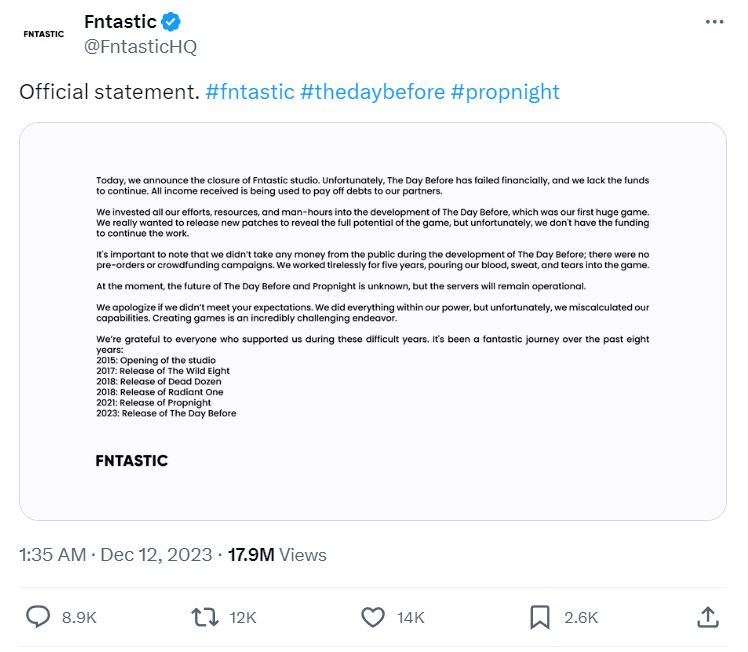Repost the tweet via retweet icon
Viewport: 748px width, 652px height.
pyautogui.click(x=204, y=617)
